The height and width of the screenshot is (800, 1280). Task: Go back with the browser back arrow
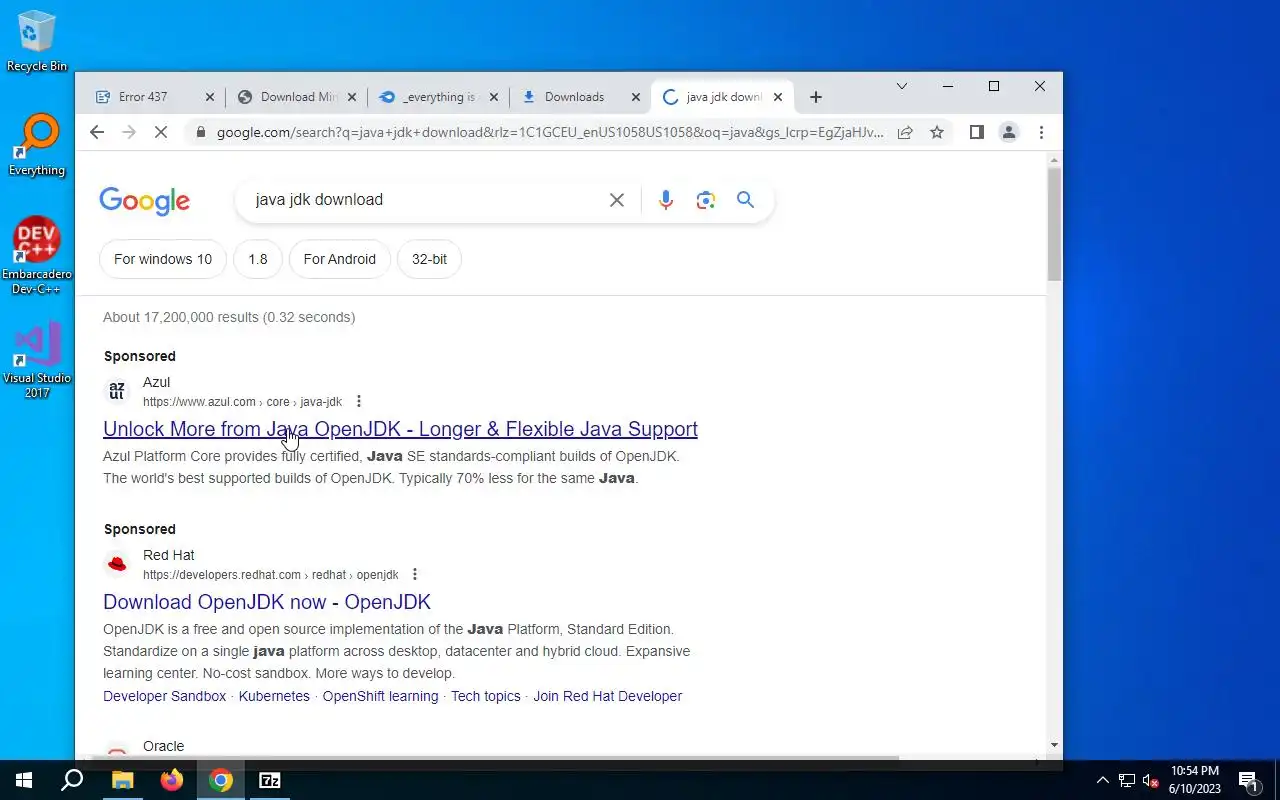tap(97, 132)
